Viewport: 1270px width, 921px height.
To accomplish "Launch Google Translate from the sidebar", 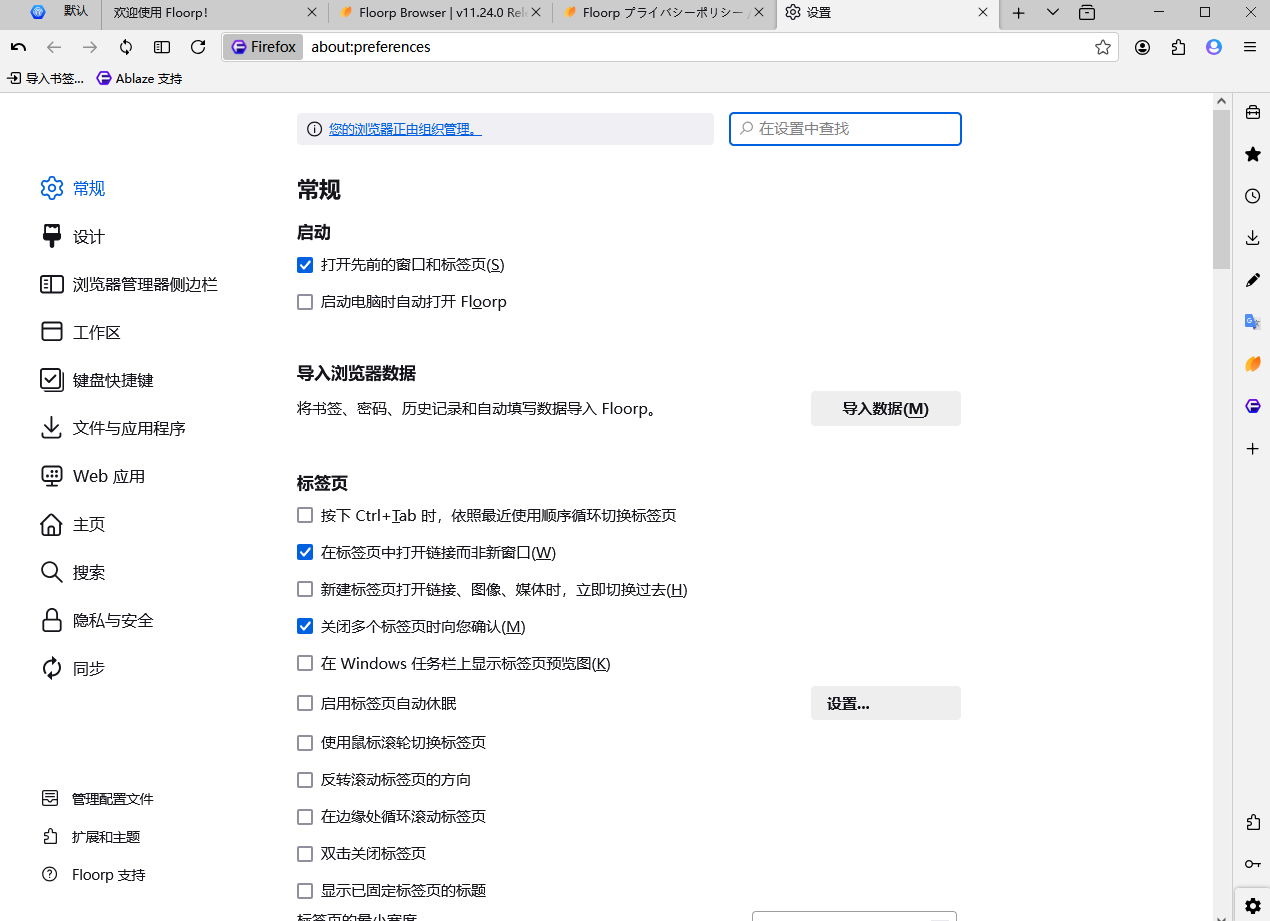I will coord(1252,322).
